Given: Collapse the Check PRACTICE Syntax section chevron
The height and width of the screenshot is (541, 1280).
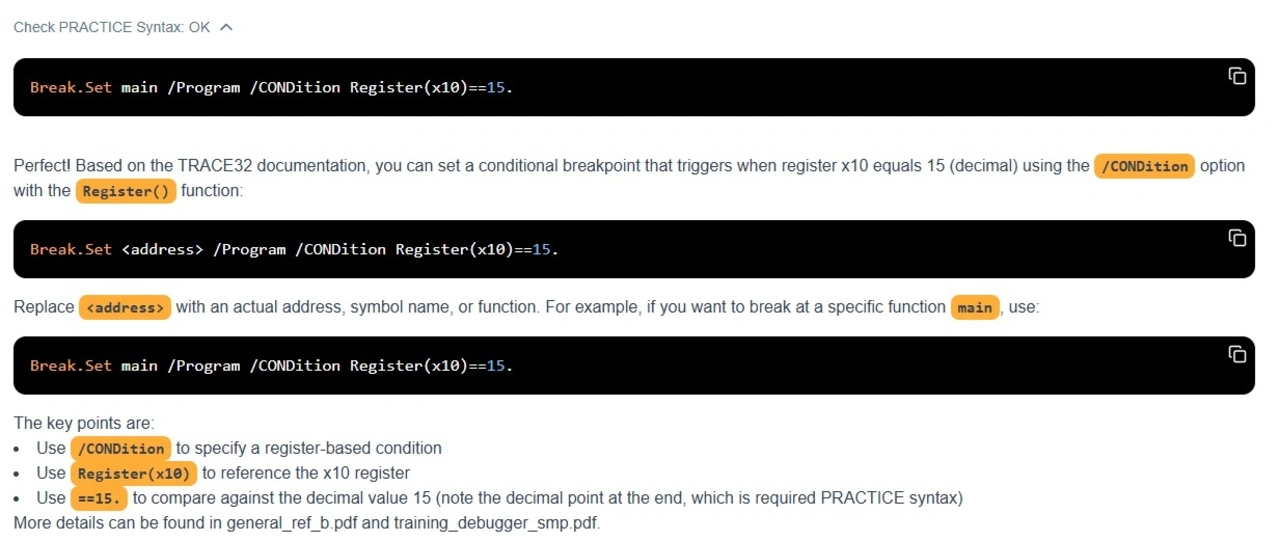Looking at the screenshot, I should click(x=226, y=27).
